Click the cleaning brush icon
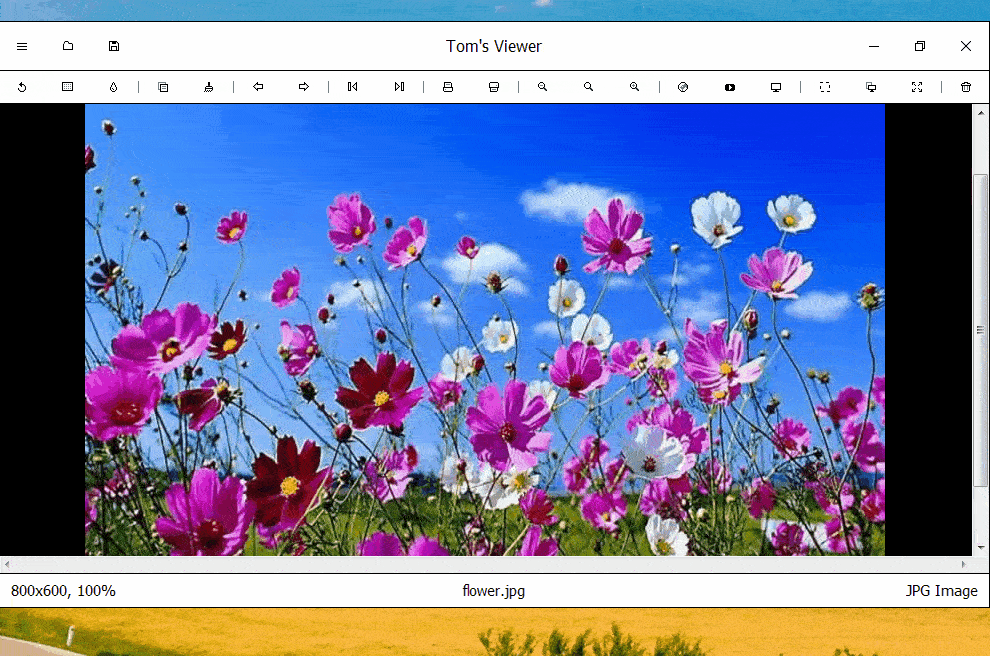This screenshot has height=656, width=990. (209, 87)
